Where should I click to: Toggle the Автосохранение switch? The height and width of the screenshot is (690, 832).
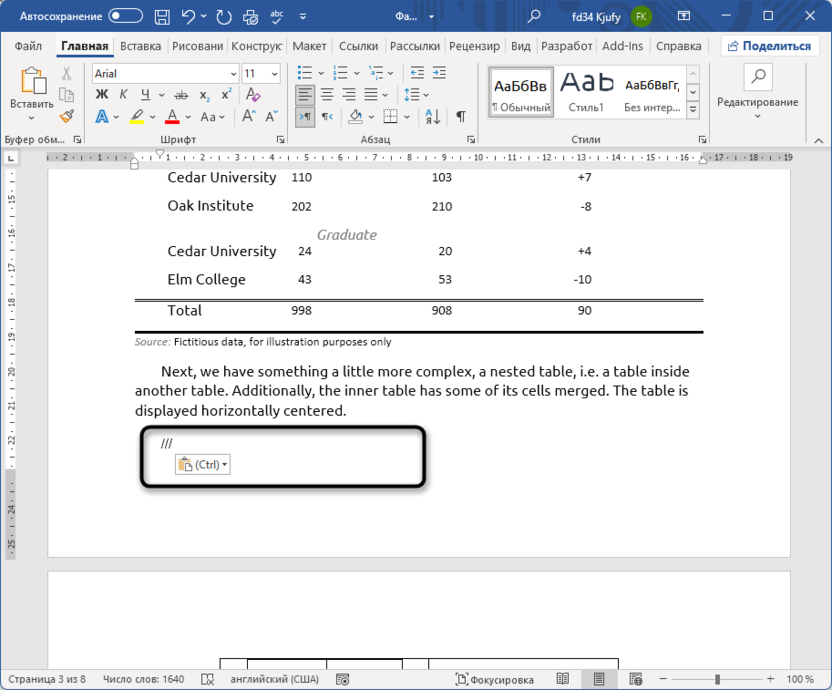pyautogui.click(x=126, y=16)
